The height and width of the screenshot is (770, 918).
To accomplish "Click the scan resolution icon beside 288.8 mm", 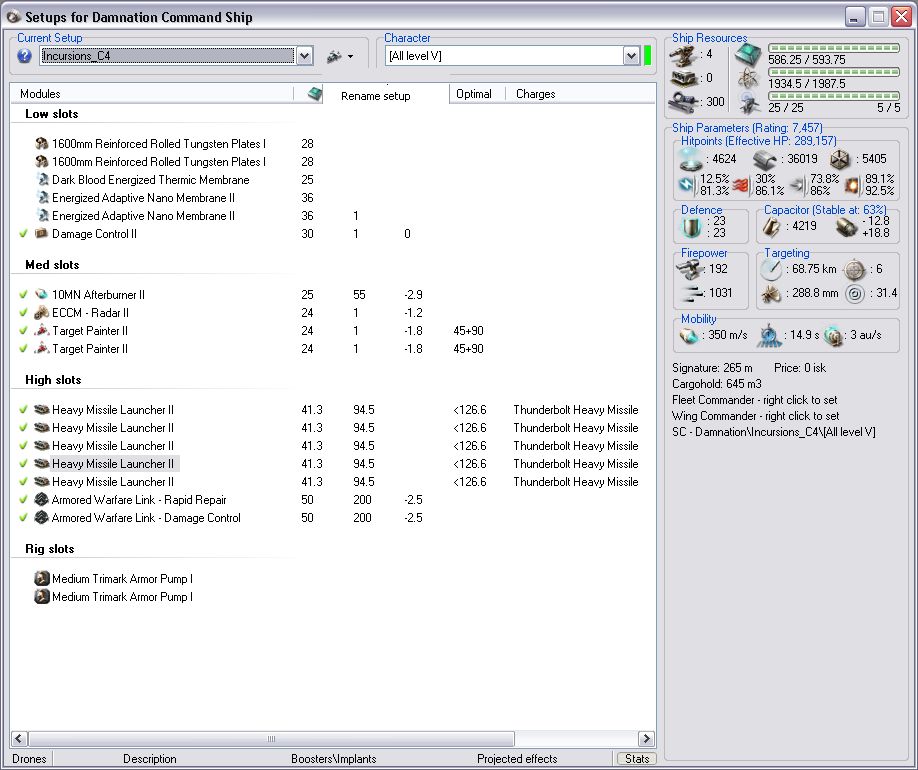I will (x=770, y=293).
